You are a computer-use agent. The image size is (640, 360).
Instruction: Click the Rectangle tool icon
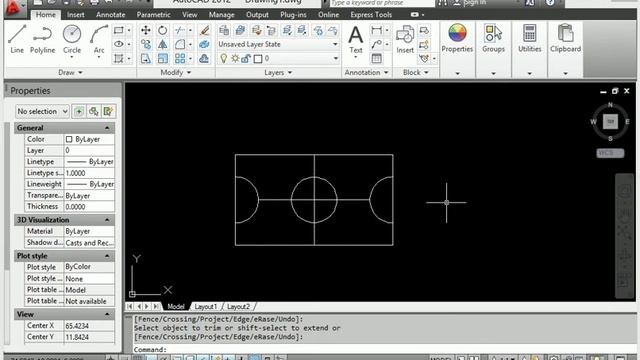[x=119, y=30]
